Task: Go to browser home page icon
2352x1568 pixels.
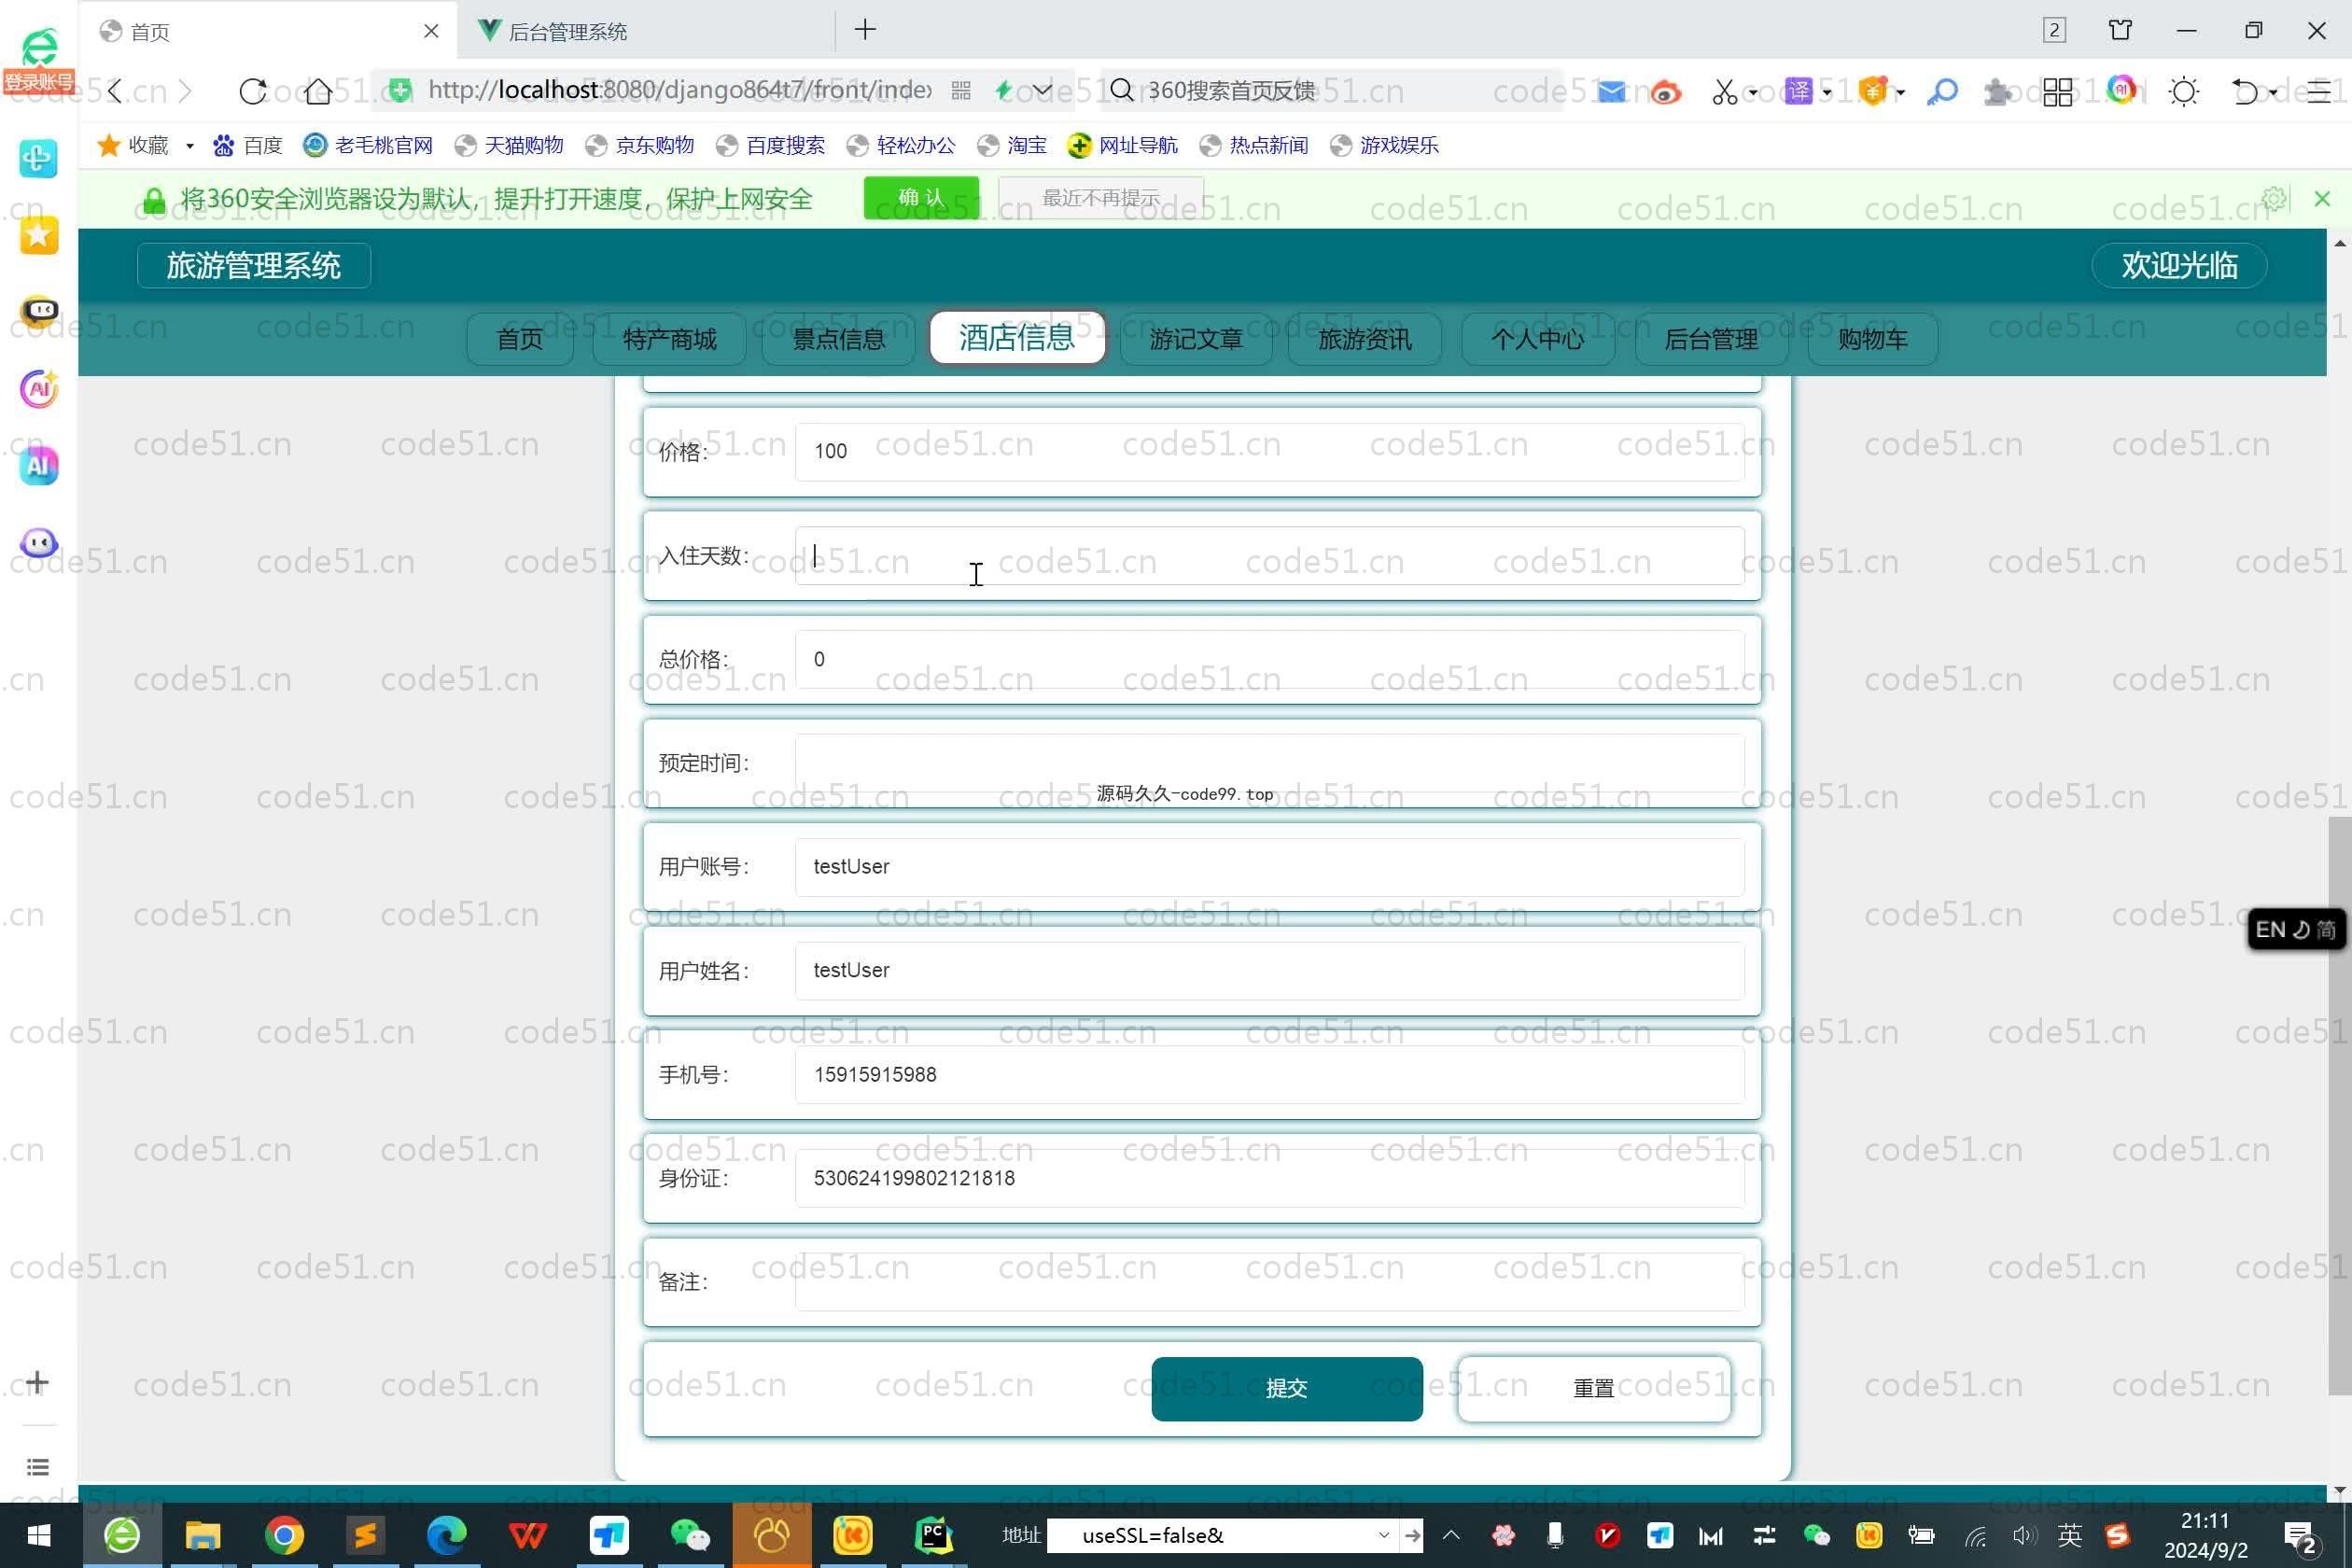Action: (x=318, y=91)
